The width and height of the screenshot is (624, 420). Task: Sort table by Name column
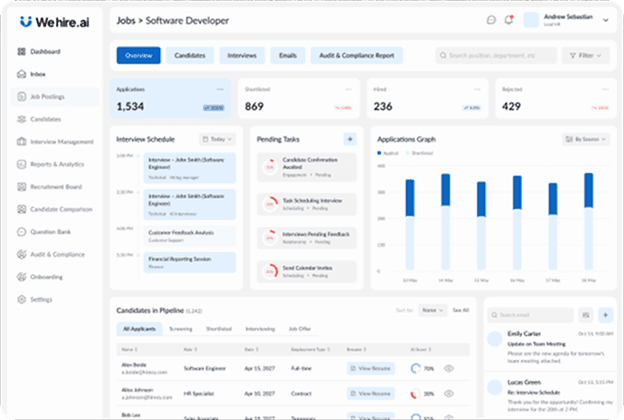[129, 349]
